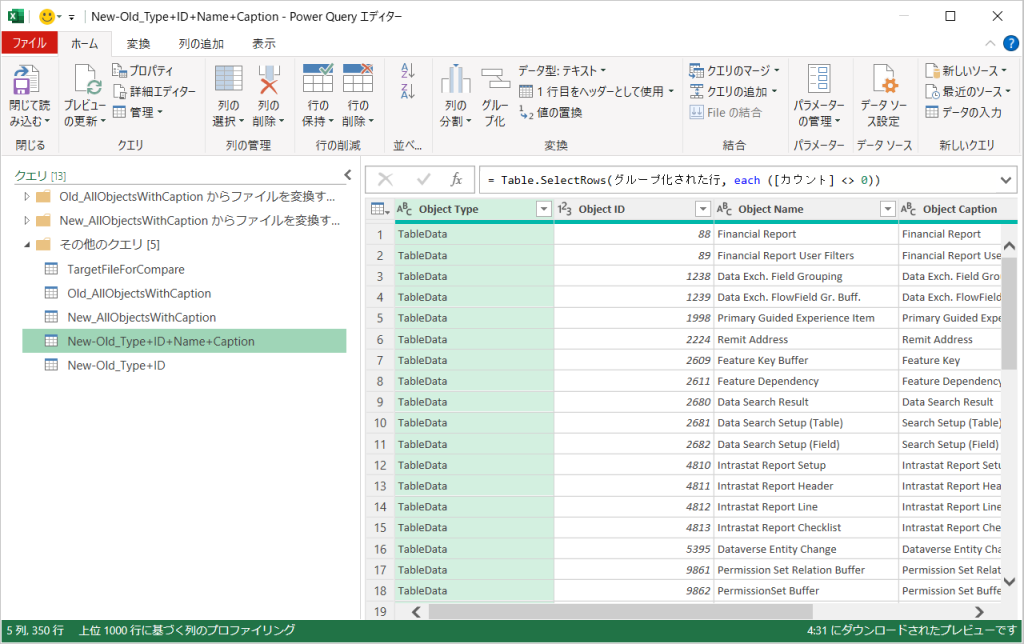Collapse その他のクエリ folder
Screen dimensions: 1024x644
[27, 244]
